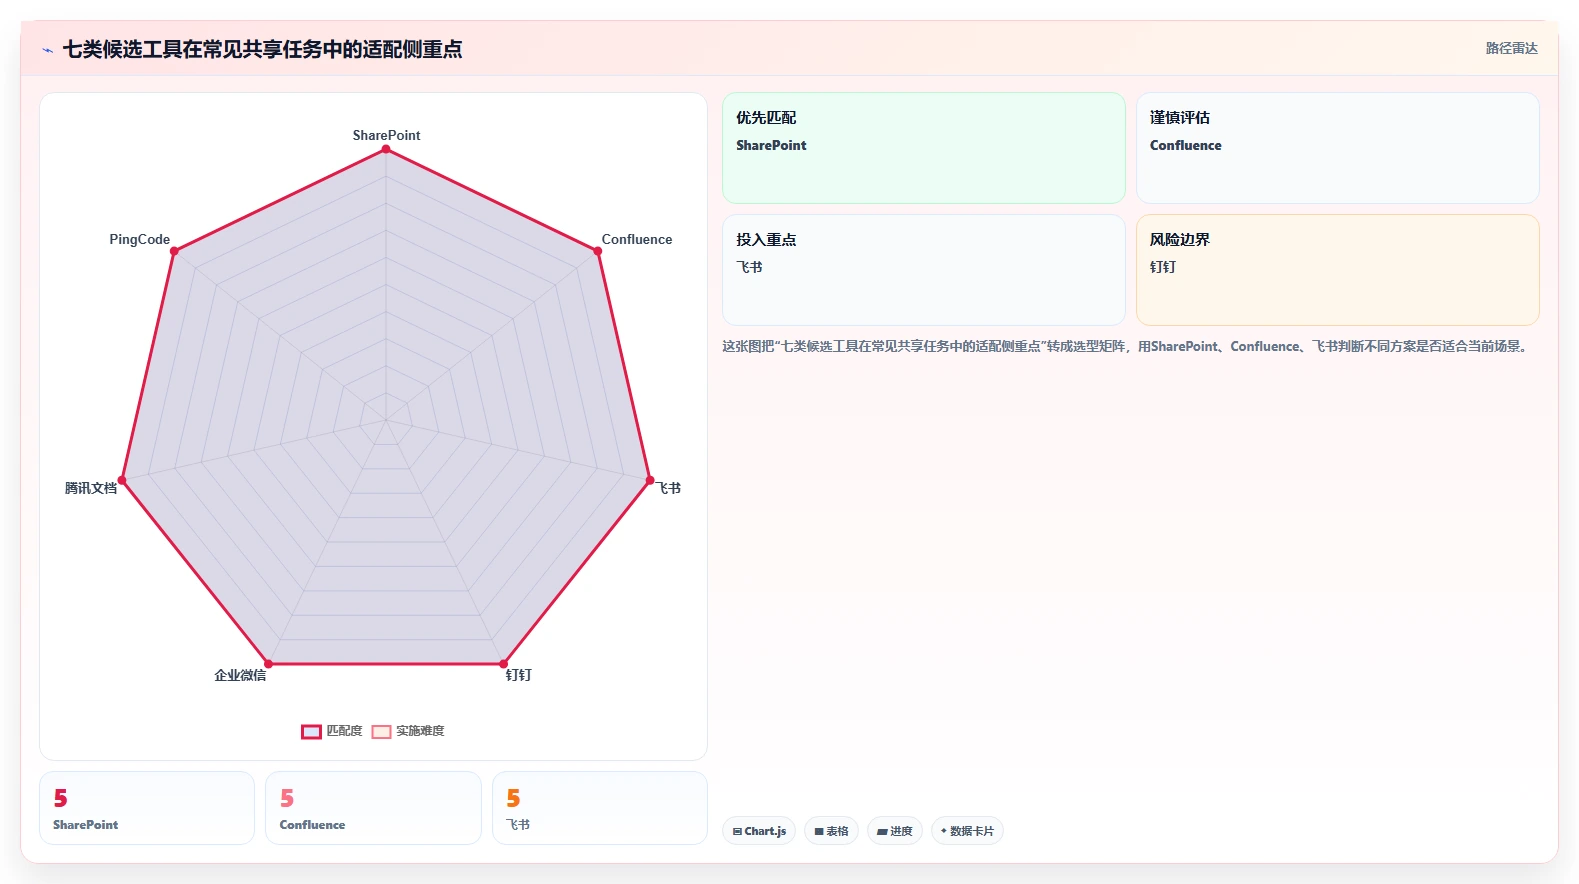1579x884 pixels.
Task: Open the 投入重点 飞书 card
Action: click(x=924, y=270)
